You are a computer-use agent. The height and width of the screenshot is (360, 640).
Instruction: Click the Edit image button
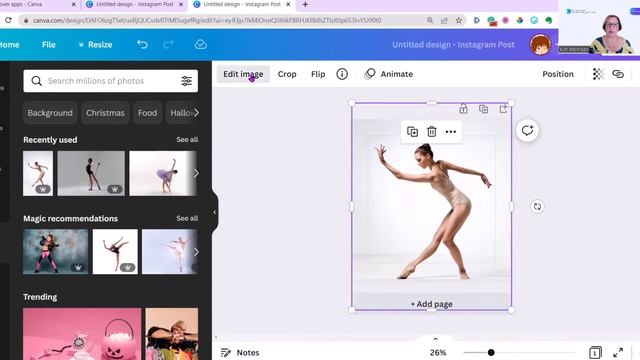tap(243, 74)
